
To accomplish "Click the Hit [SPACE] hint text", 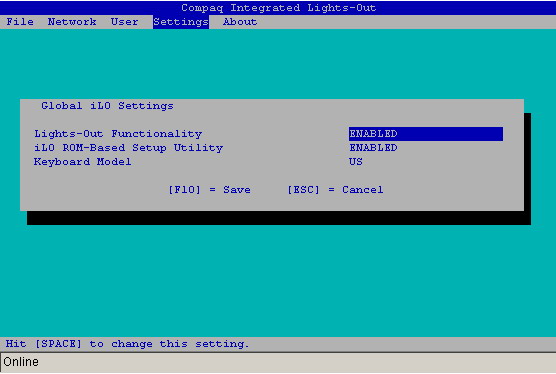I will [x=128, y=344].
